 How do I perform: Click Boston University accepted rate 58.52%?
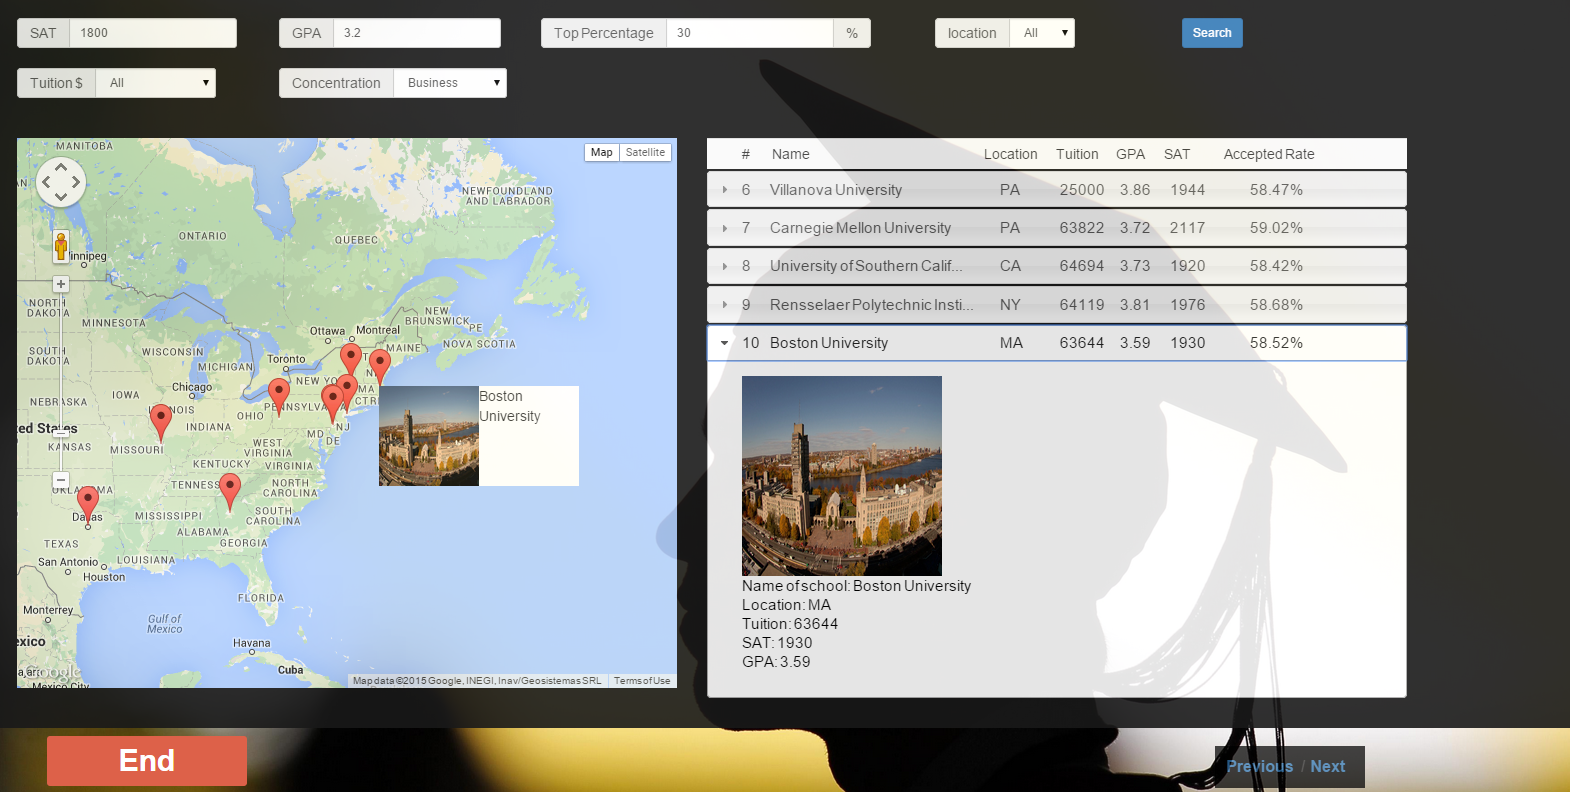tap(1276, 343)
